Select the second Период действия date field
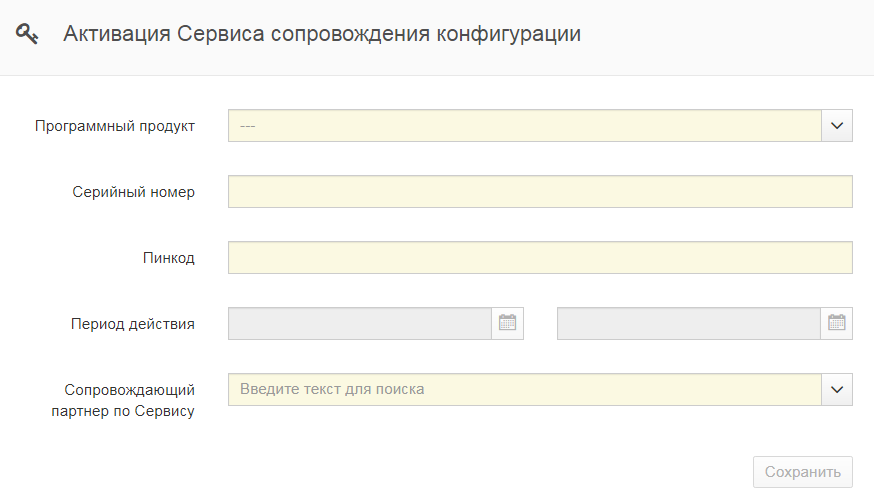 coord(688,323)
